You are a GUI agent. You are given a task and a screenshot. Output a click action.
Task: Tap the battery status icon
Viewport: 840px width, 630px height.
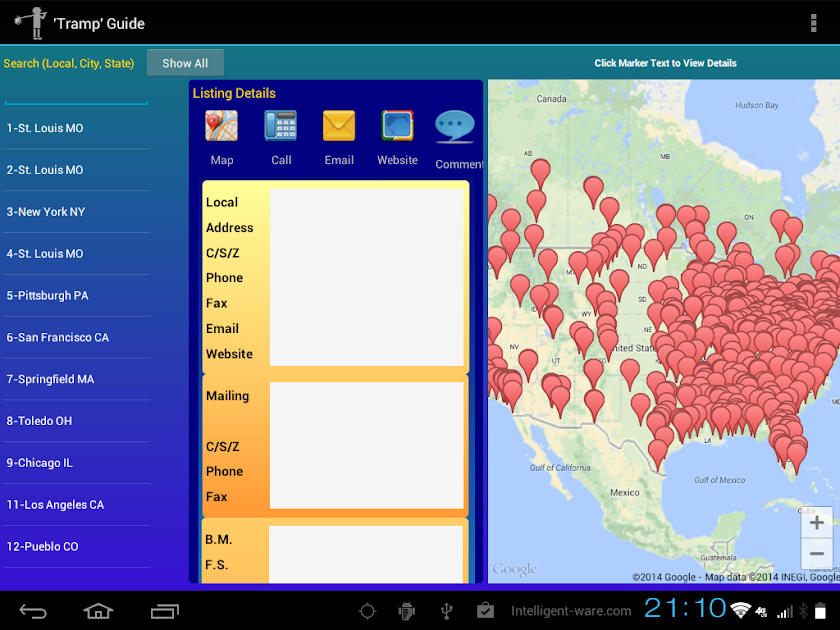point(821,611)
